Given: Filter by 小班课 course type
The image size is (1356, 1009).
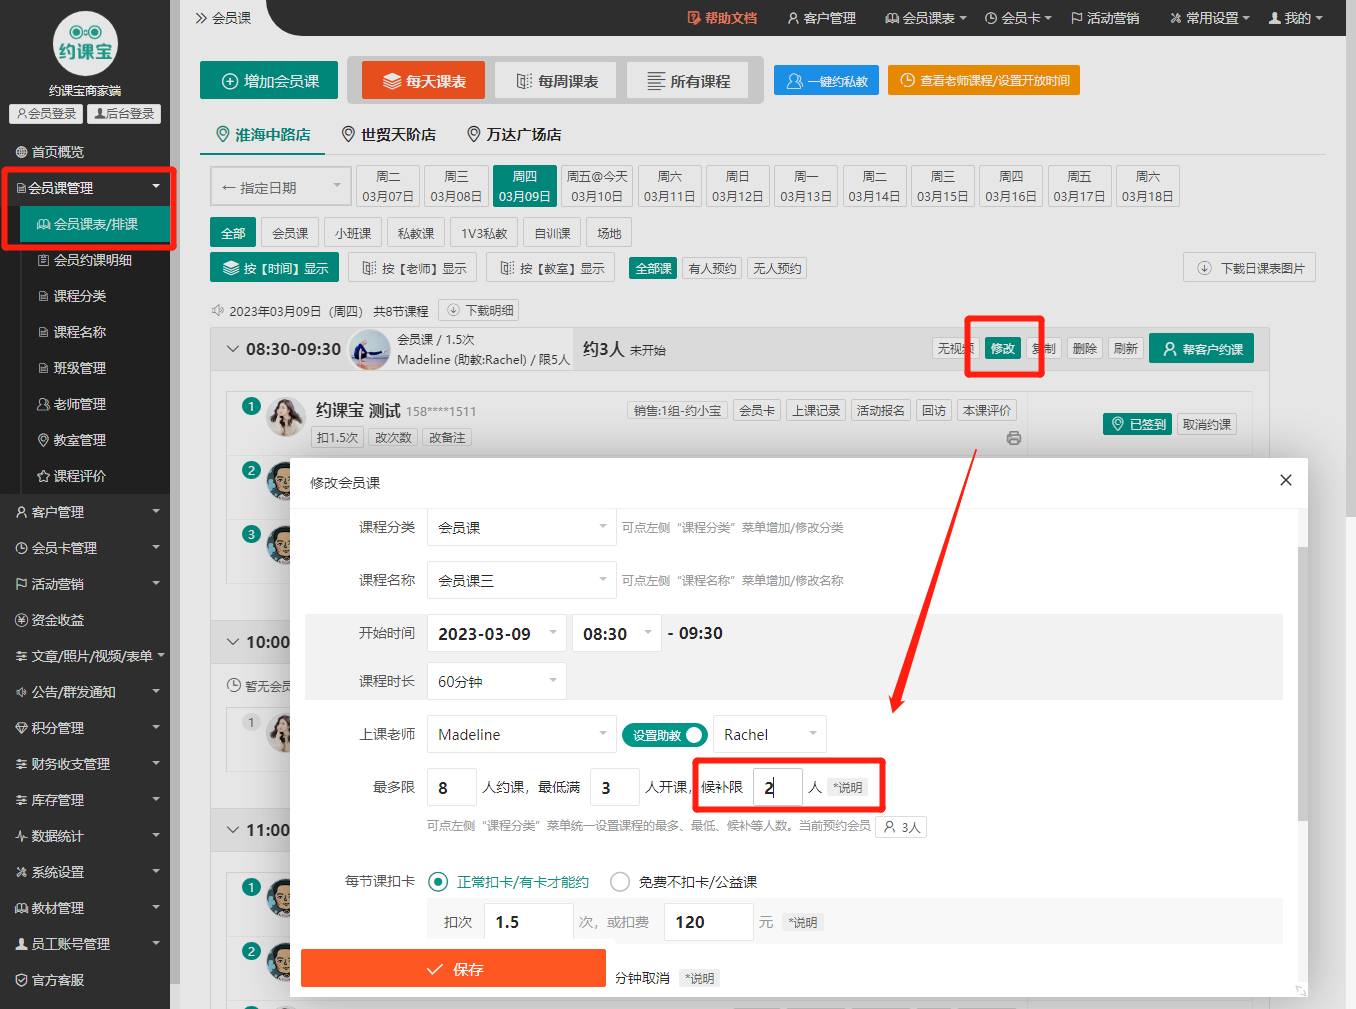Looking at the screenshot, I should [x=353, y=233].
